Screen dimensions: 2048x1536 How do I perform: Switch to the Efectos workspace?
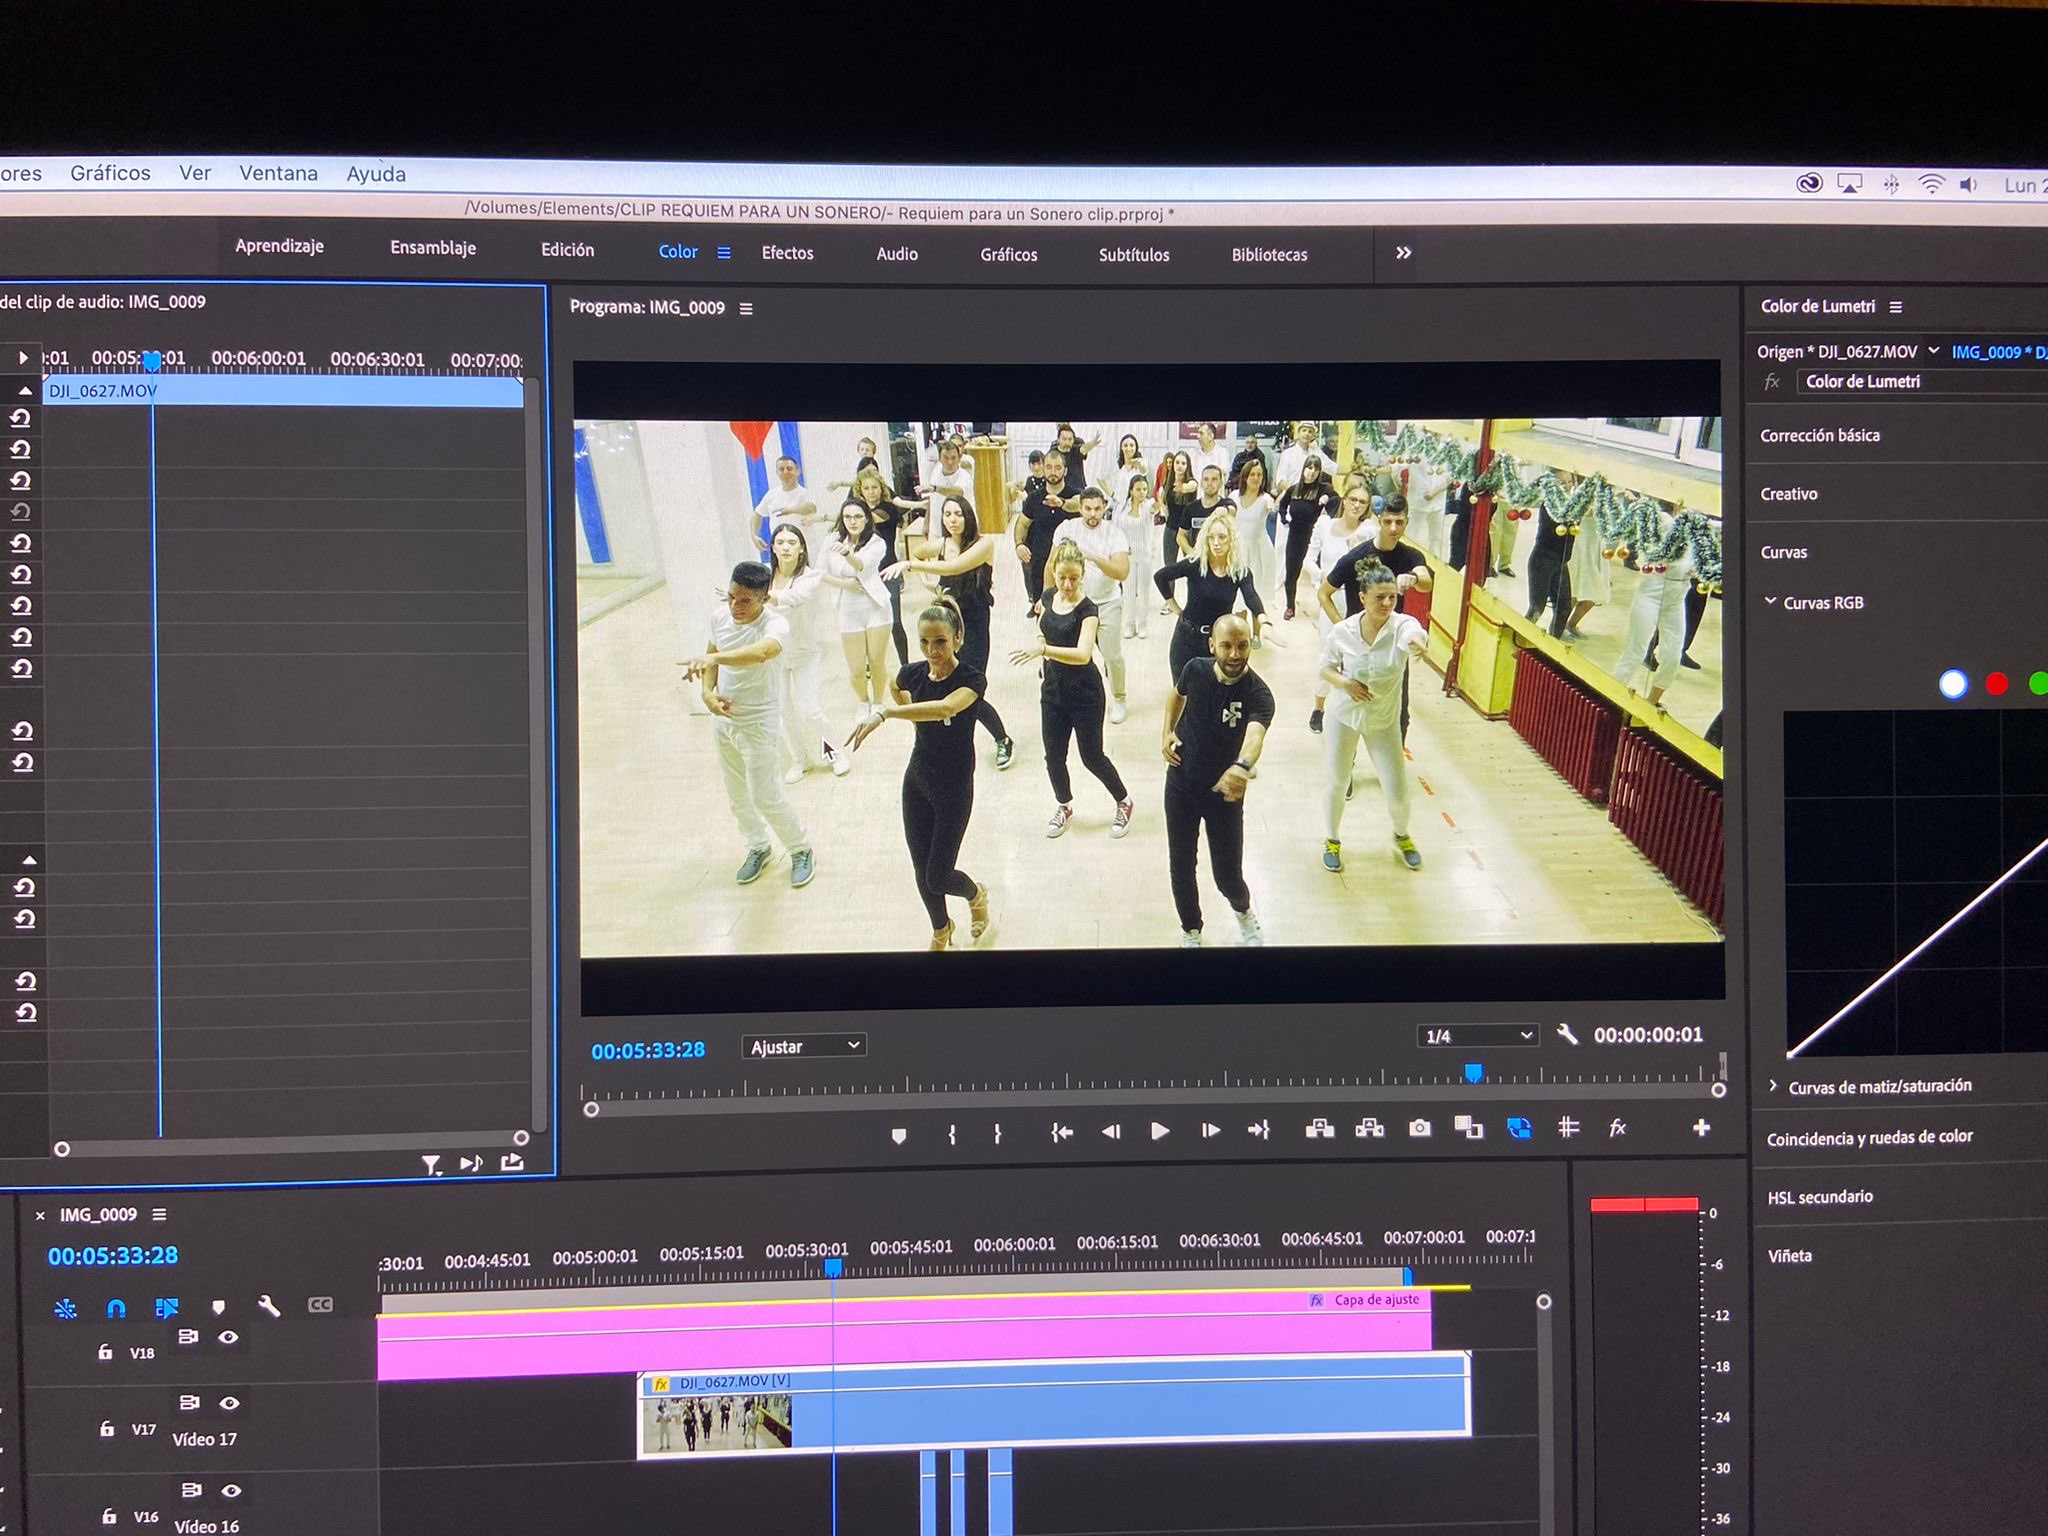coord(787,253)
